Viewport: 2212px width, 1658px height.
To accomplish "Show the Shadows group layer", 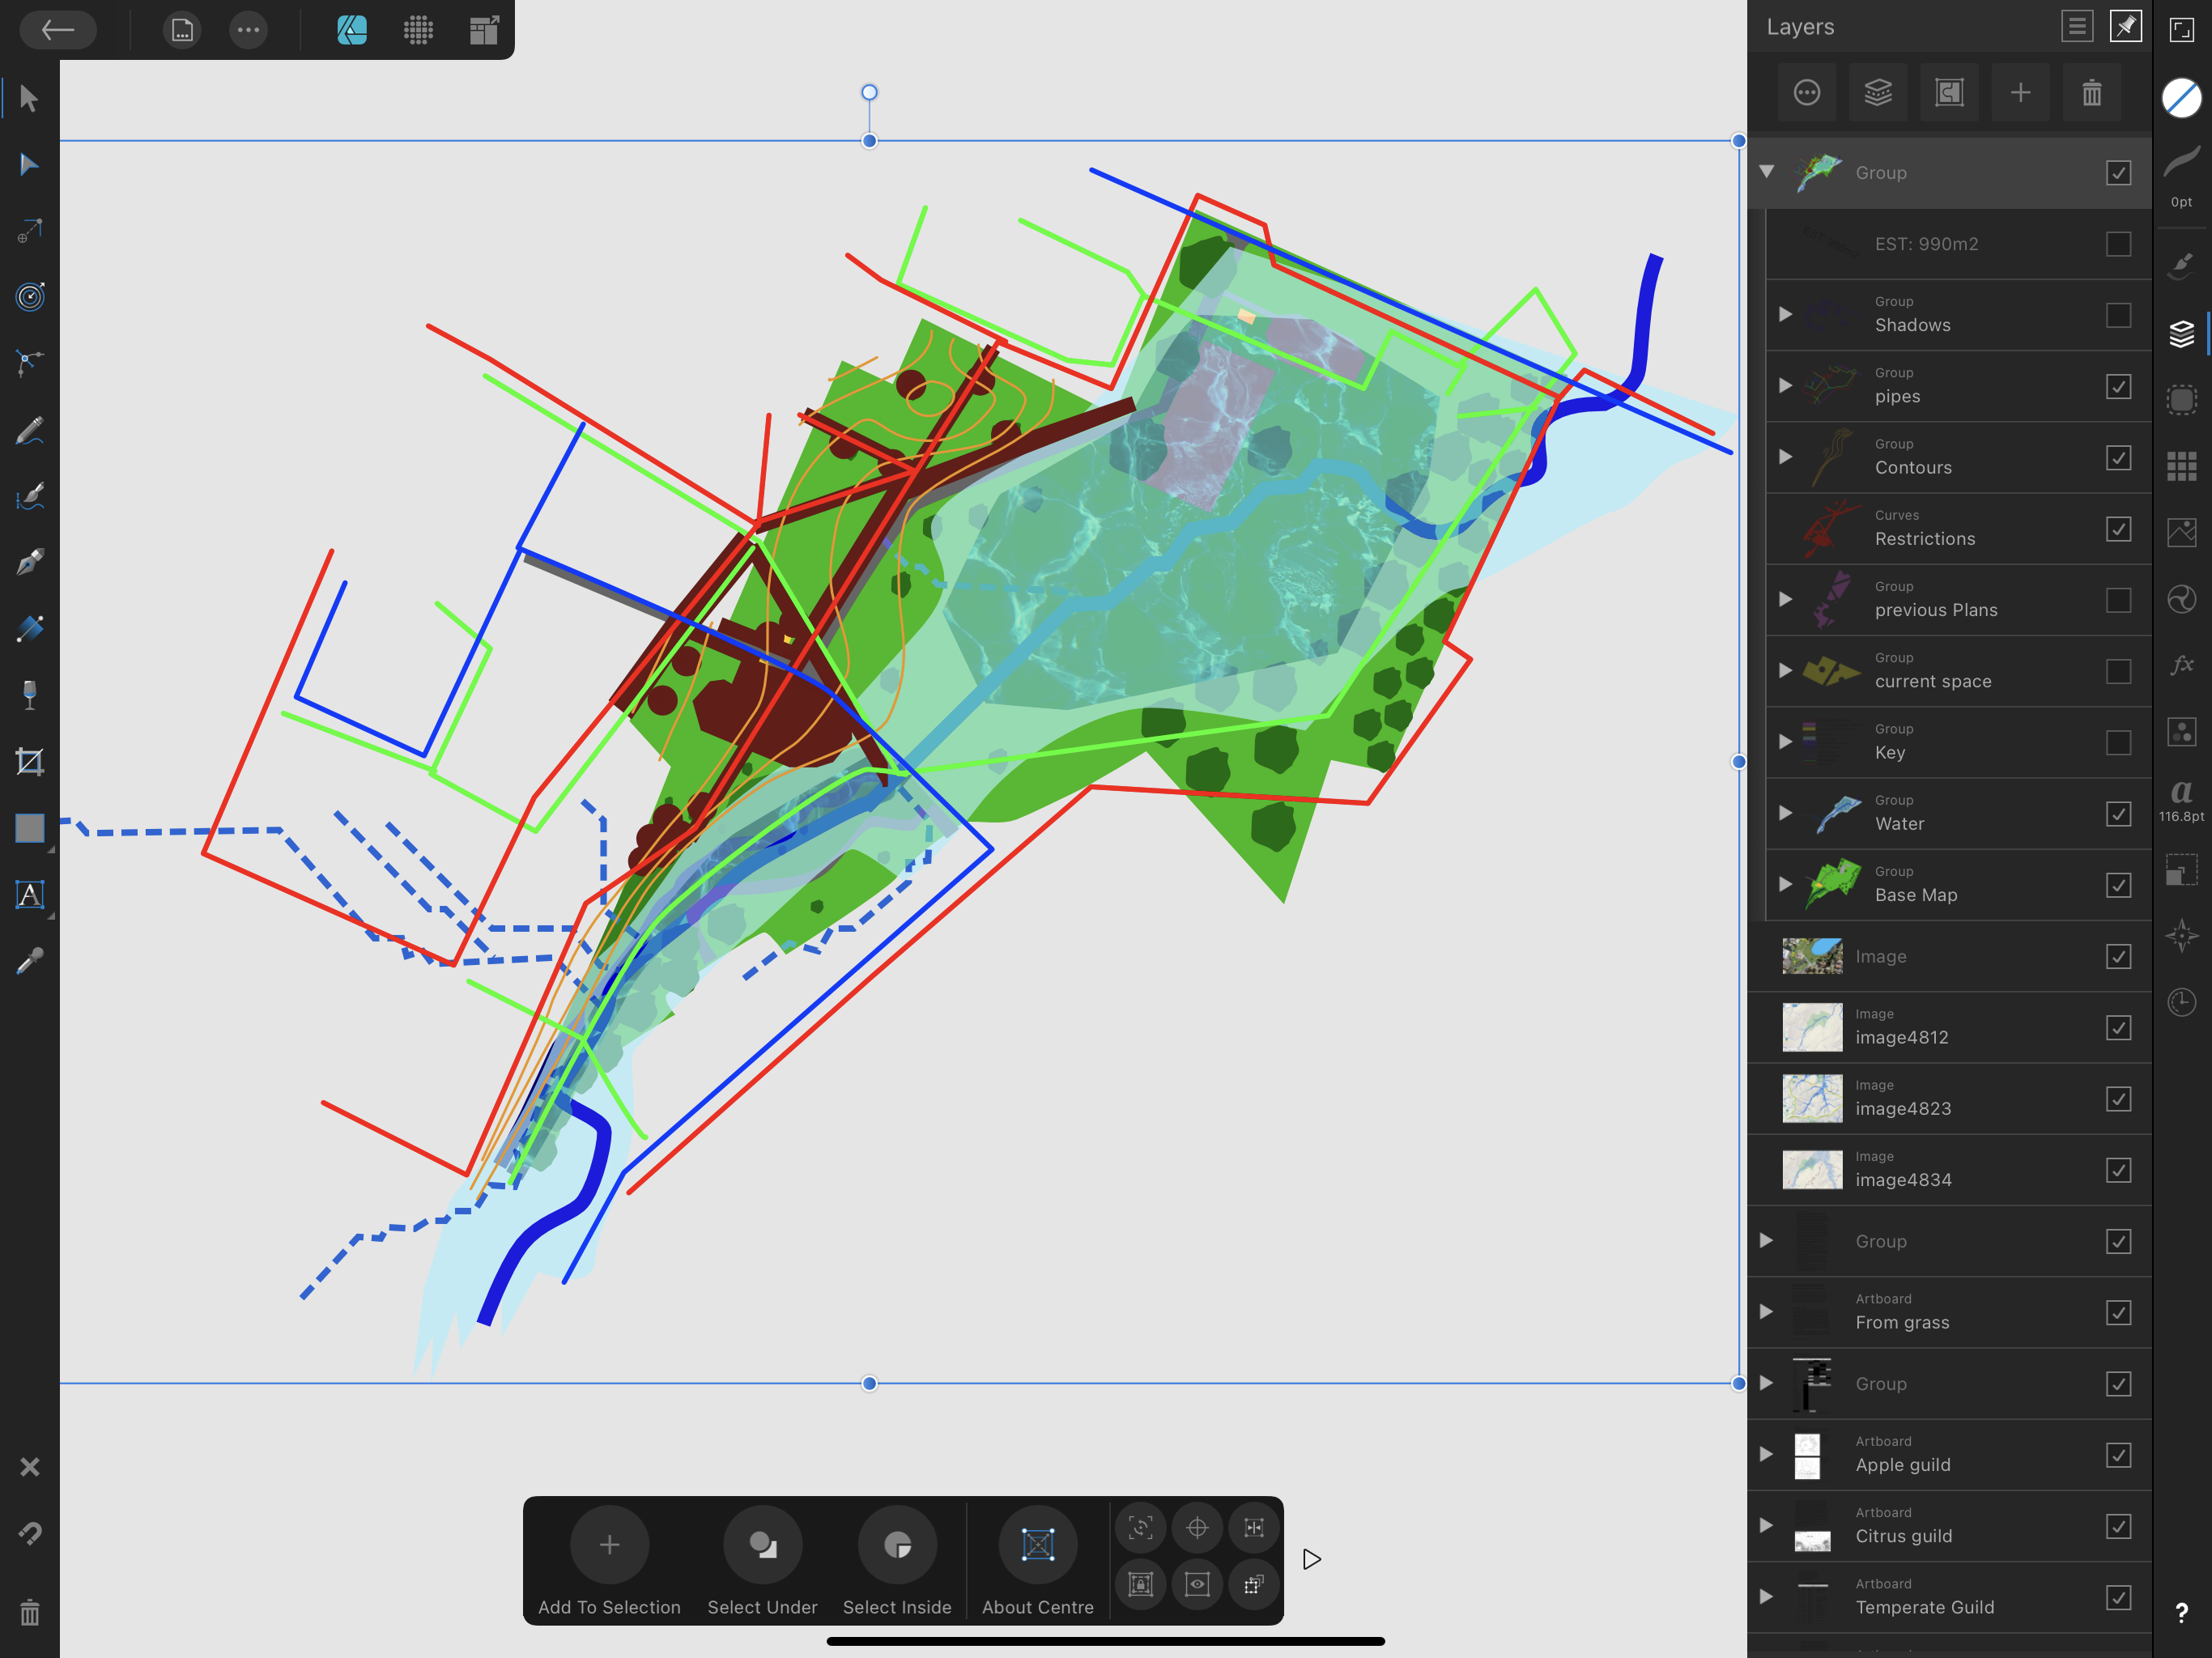I will [2118, 315].
